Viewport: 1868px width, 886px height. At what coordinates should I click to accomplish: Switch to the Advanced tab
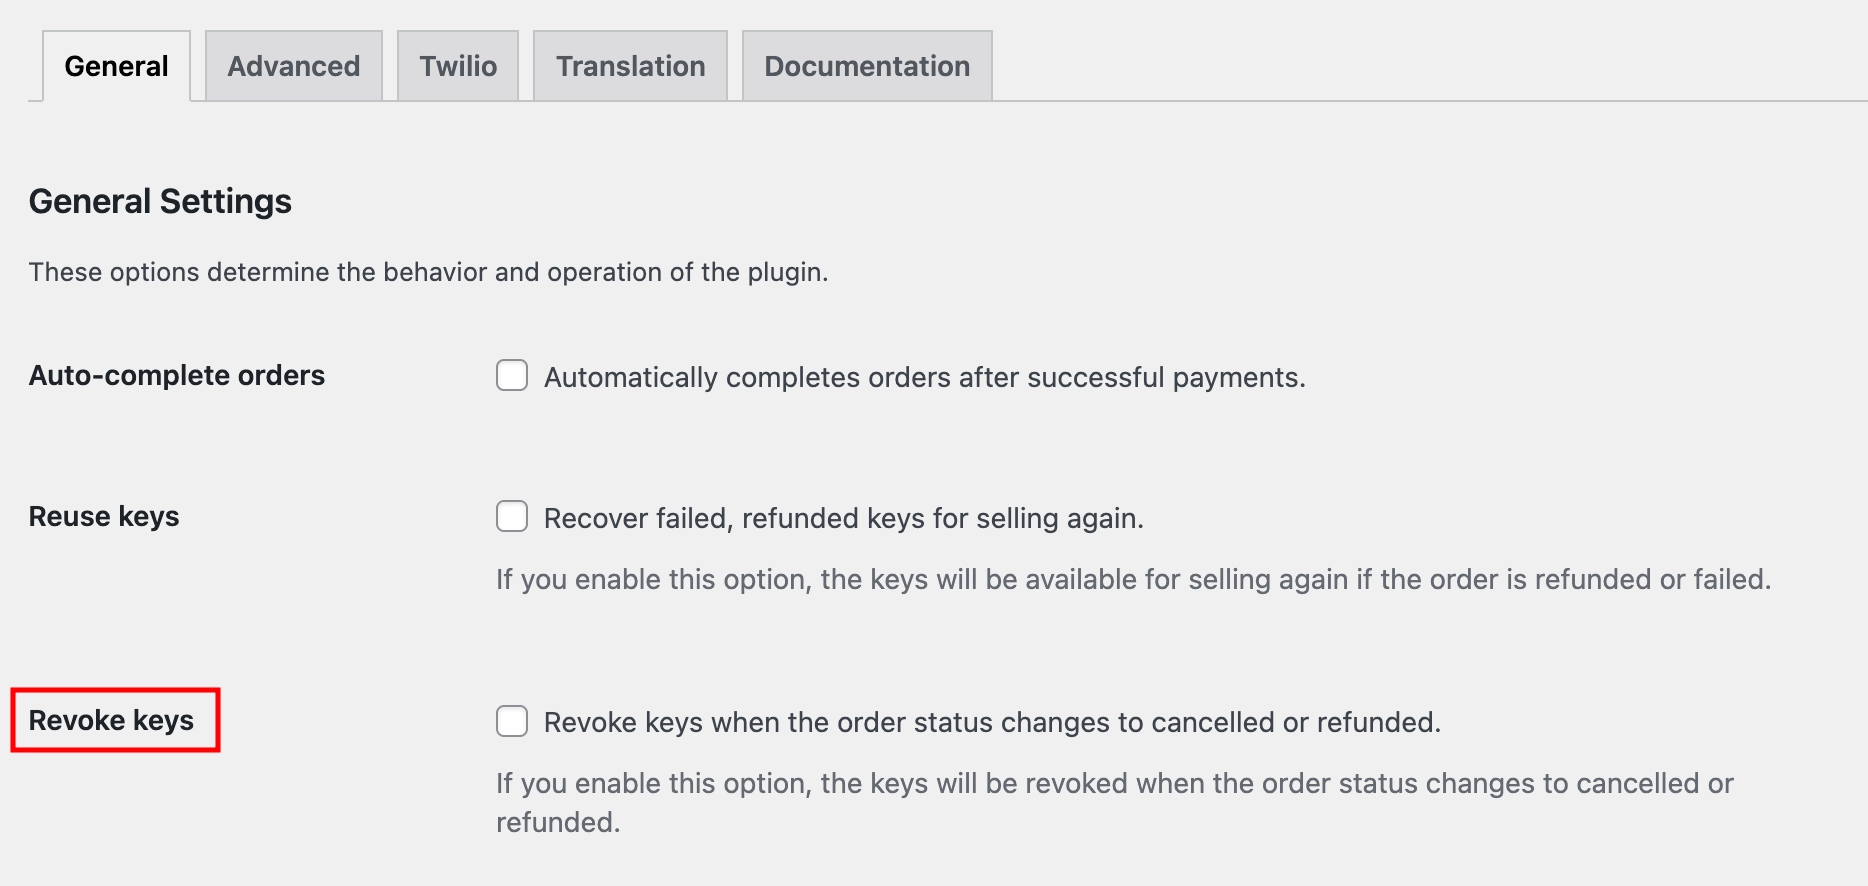(x=293, y=65)
